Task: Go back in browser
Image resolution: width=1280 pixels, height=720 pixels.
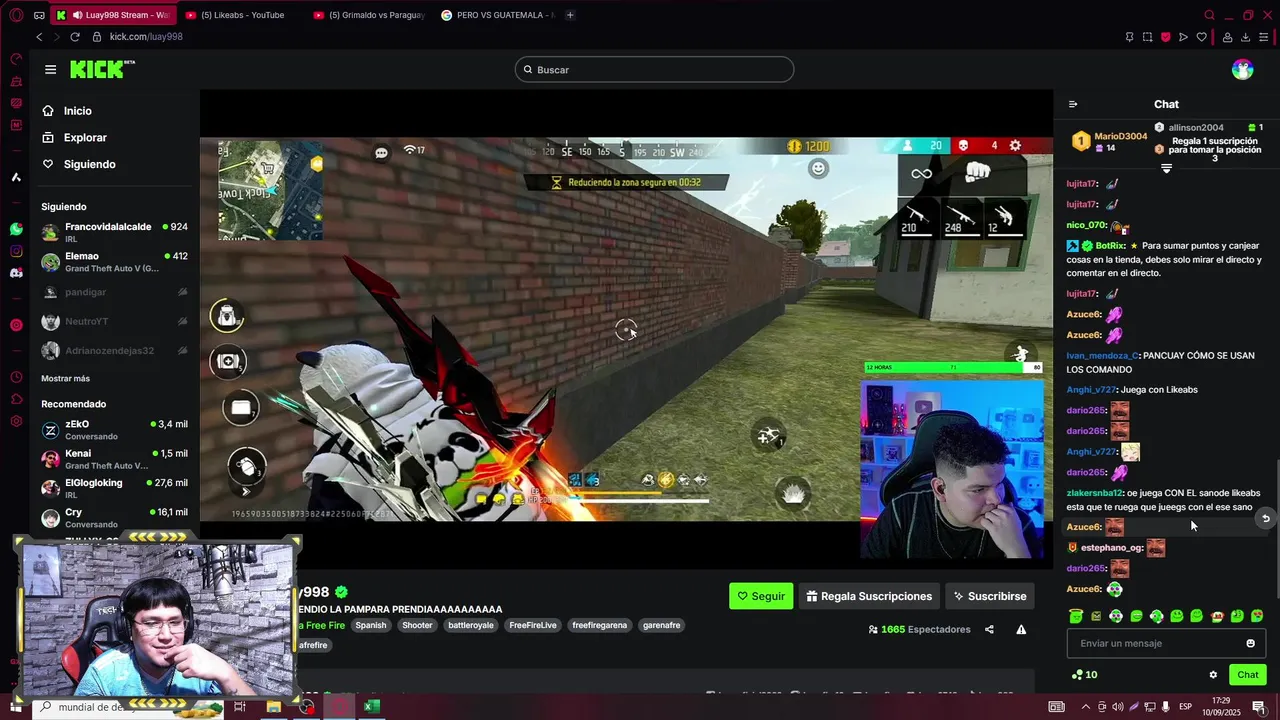Action: 39,37
